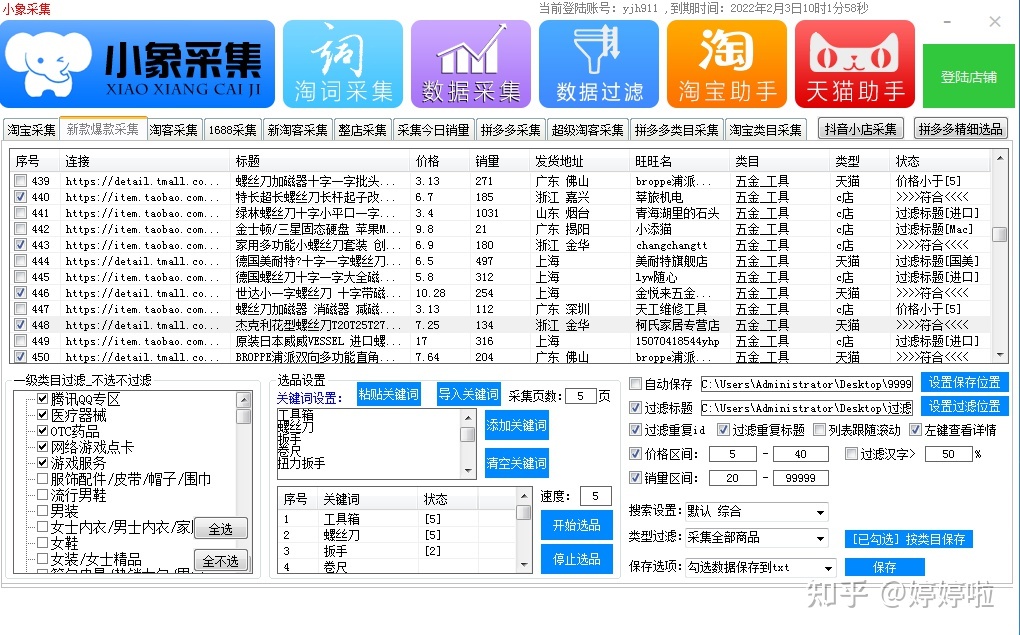Open the 淘宝助手 orange tile
This screenshot has width=1020, height=635.
pos(727,64)
